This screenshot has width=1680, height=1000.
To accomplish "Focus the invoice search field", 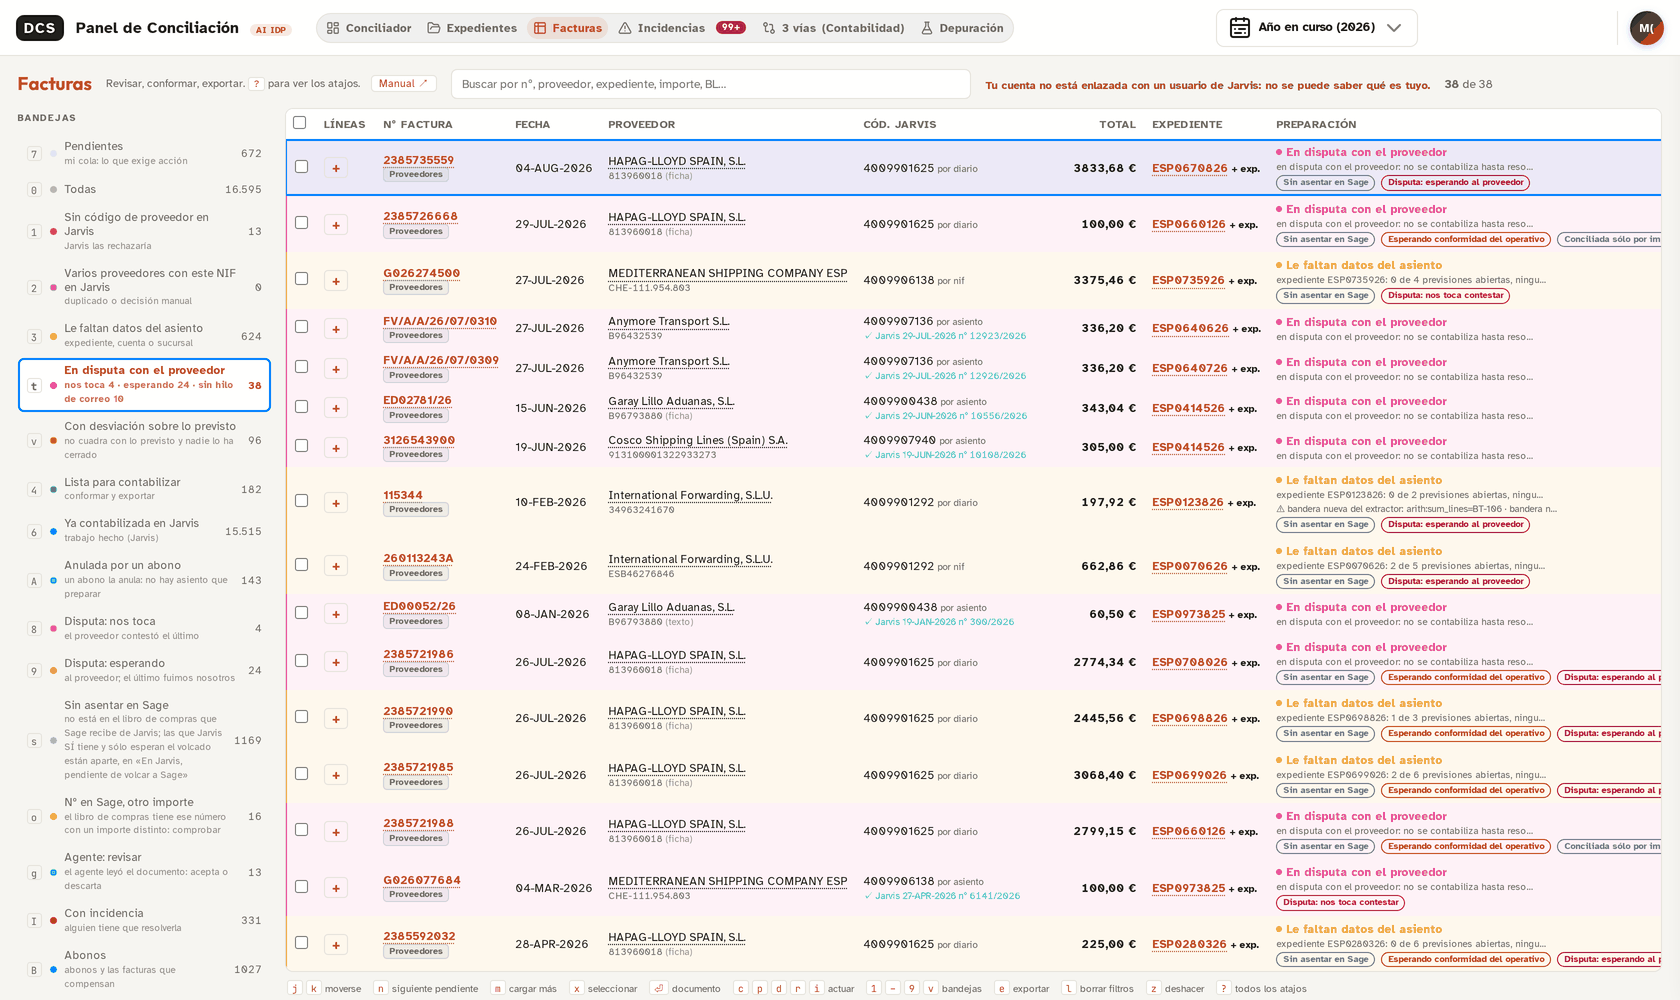I will pyautogui.click(x=710, y=84).
